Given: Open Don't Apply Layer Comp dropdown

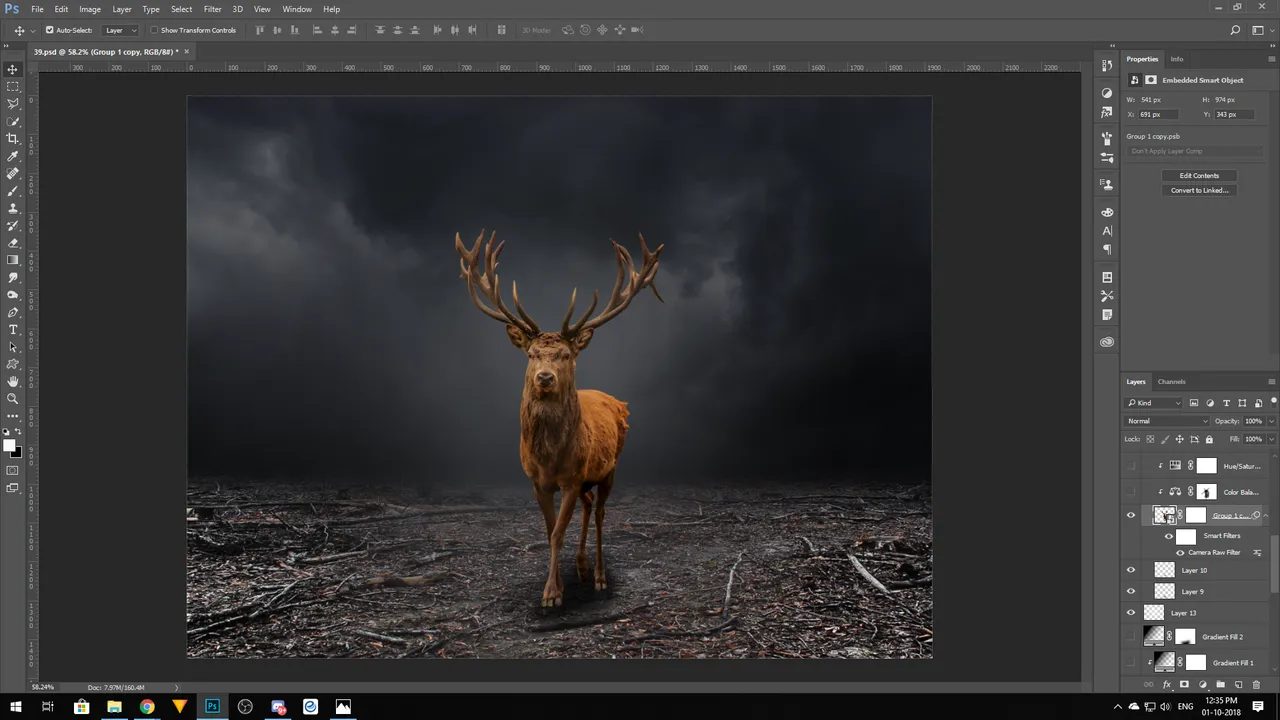Looking at the screenshot, I should [1194, 151].
